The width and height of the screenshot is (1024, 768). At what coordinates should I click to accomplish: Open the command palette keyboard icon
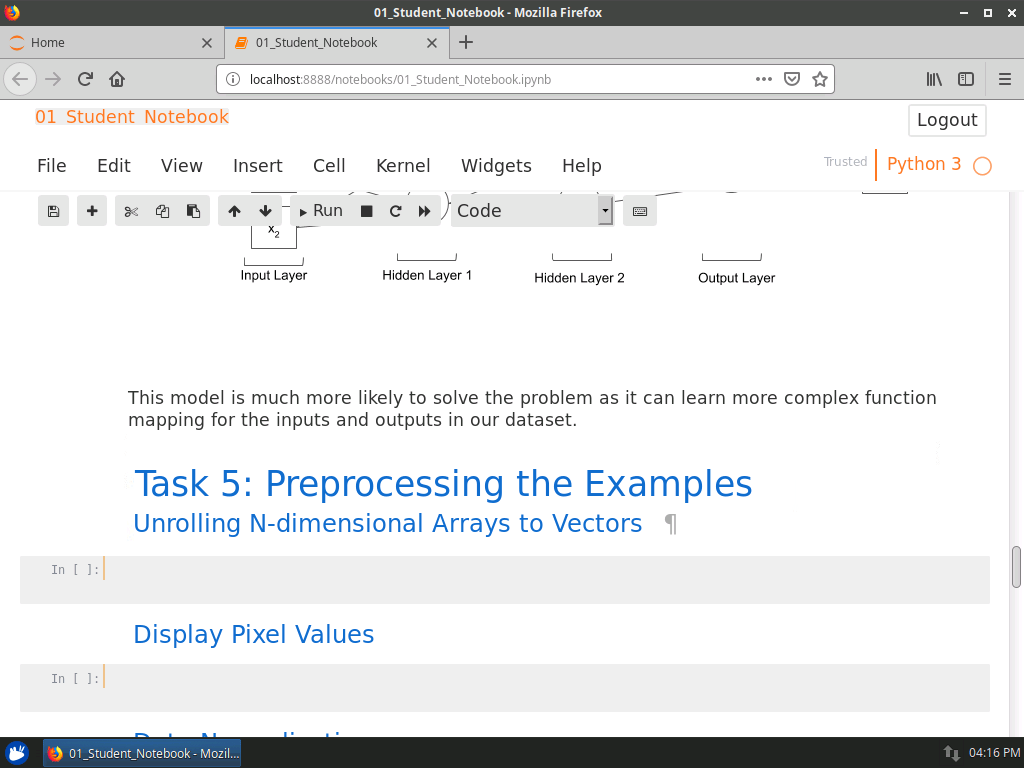pyautogui.click(x=639, y=211)
